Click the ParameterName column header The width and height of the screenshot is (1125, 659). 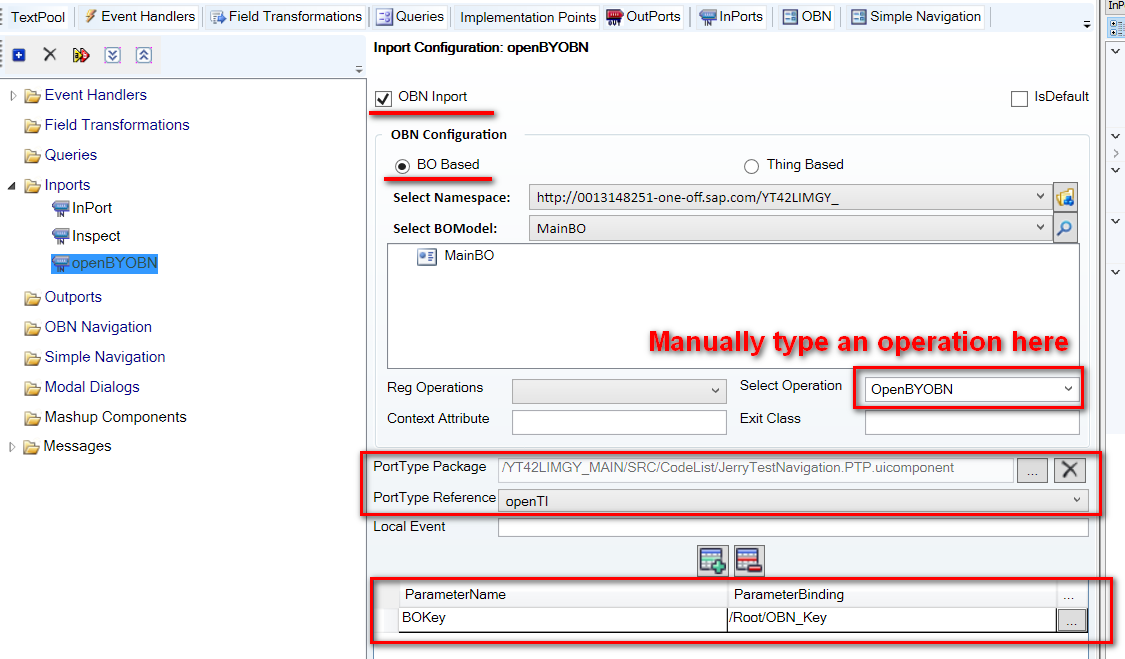[562, 595]
